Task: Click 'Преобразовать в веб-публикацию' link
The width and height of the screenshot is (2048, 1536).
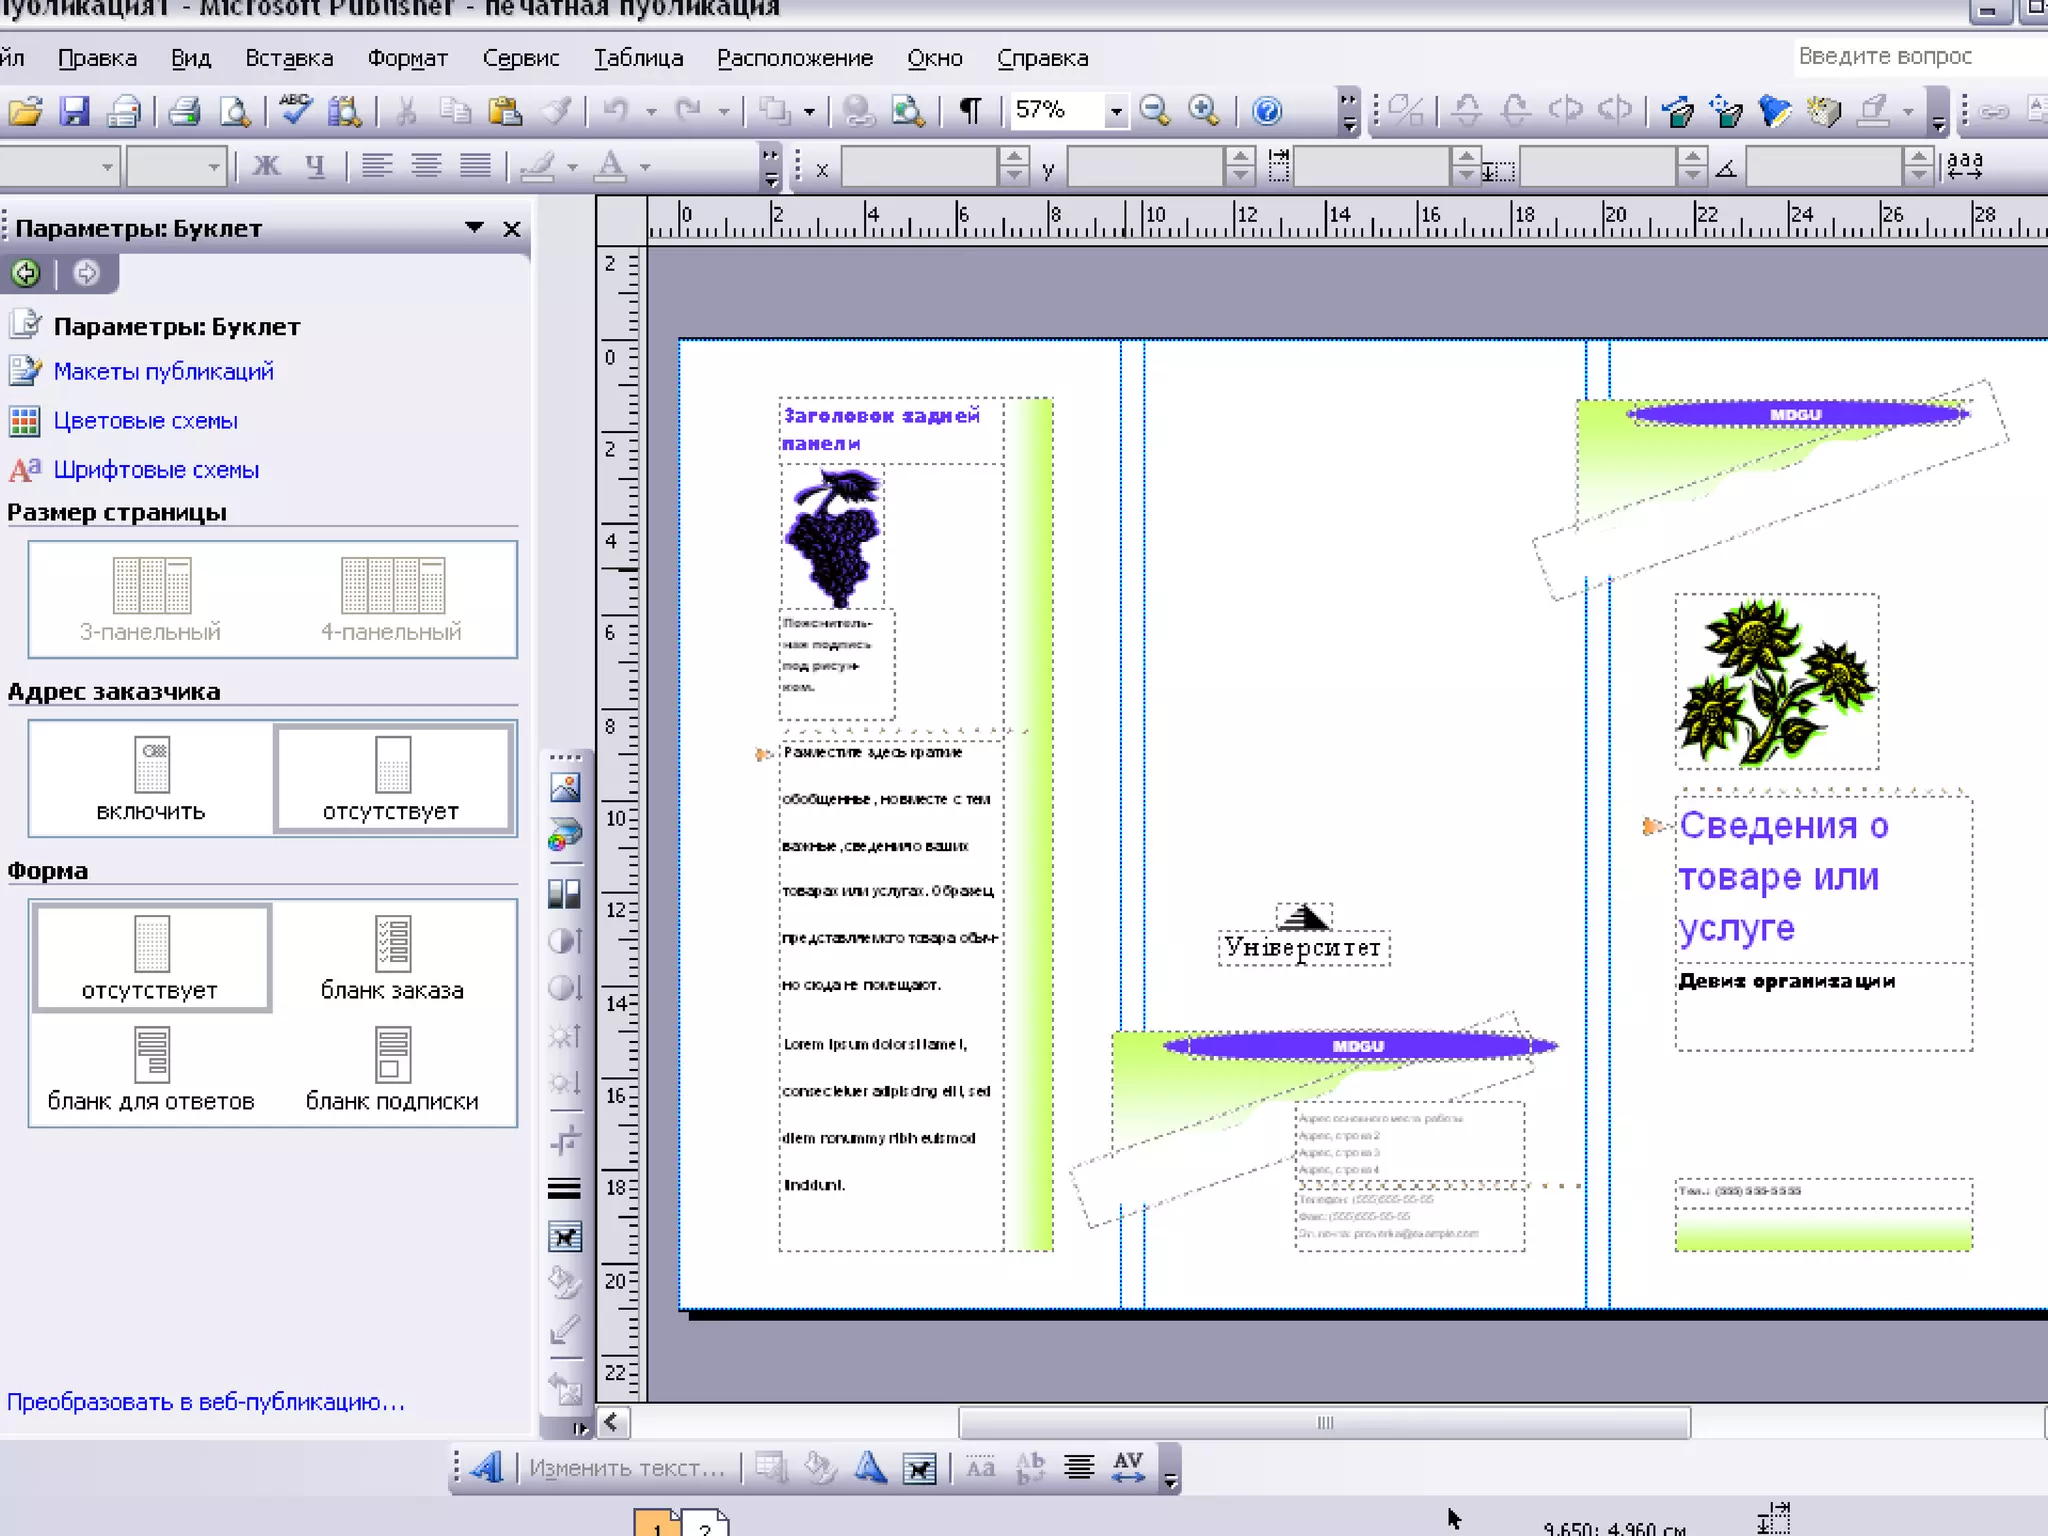Action: point(206,1402)
